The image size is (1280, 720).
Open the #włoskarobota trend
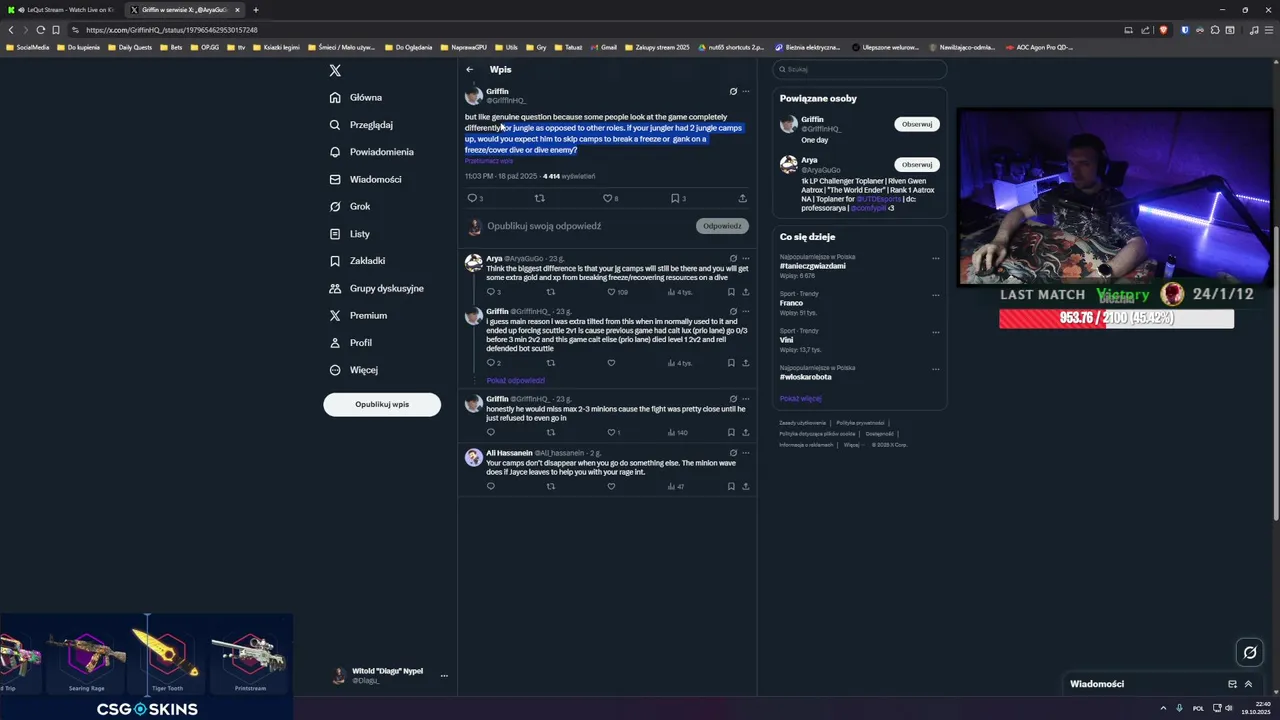point(806,377)
